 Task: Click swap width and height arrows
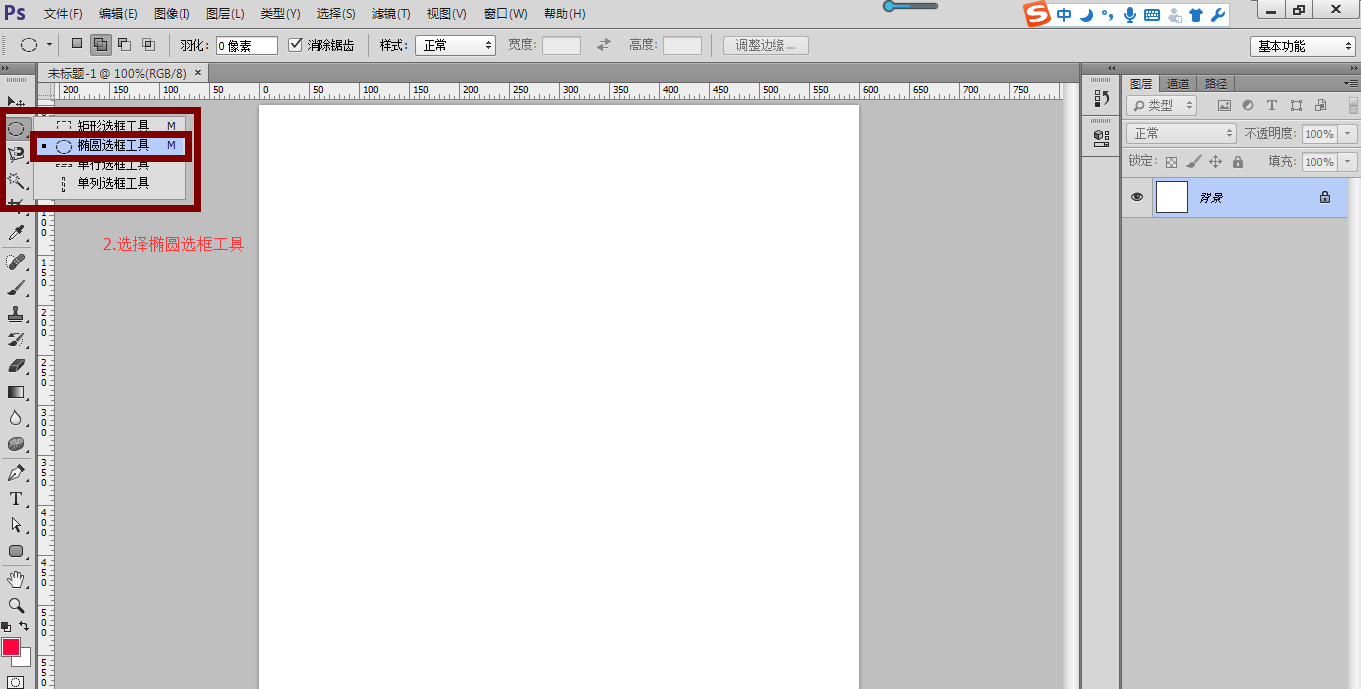tap(604, 45)
